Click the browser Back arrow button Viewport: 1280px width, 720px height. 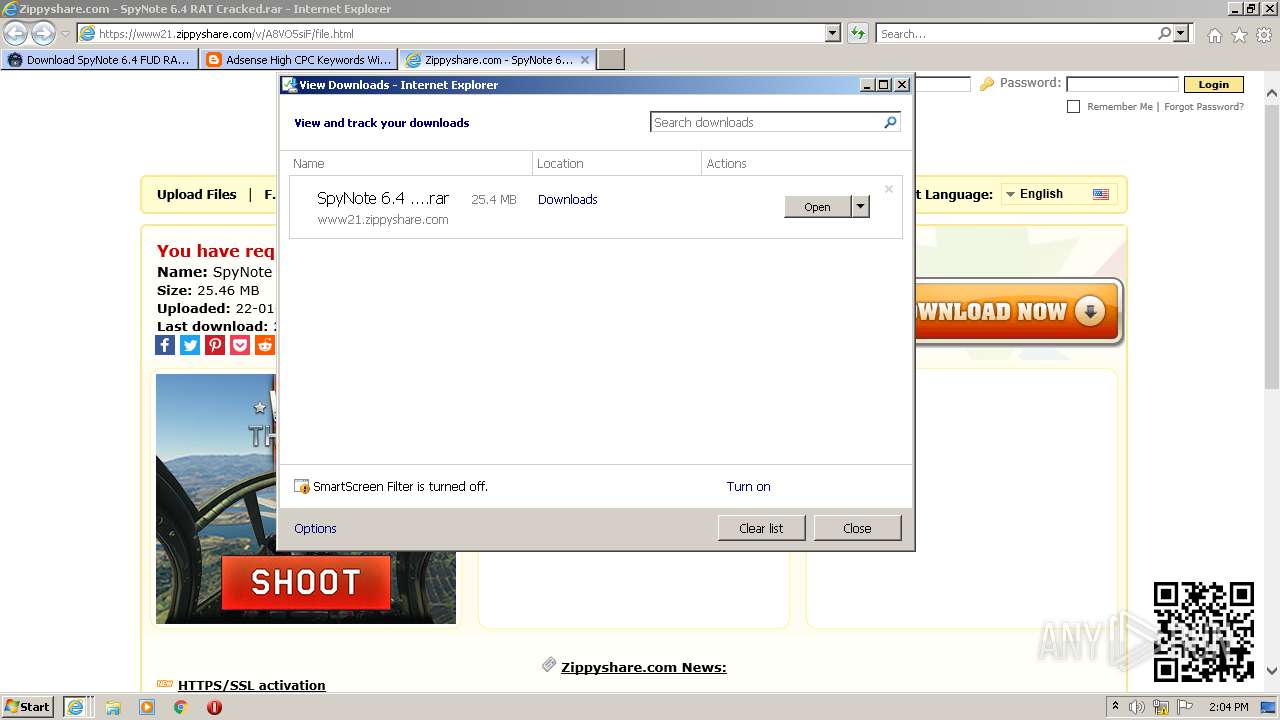coord(15,33)
